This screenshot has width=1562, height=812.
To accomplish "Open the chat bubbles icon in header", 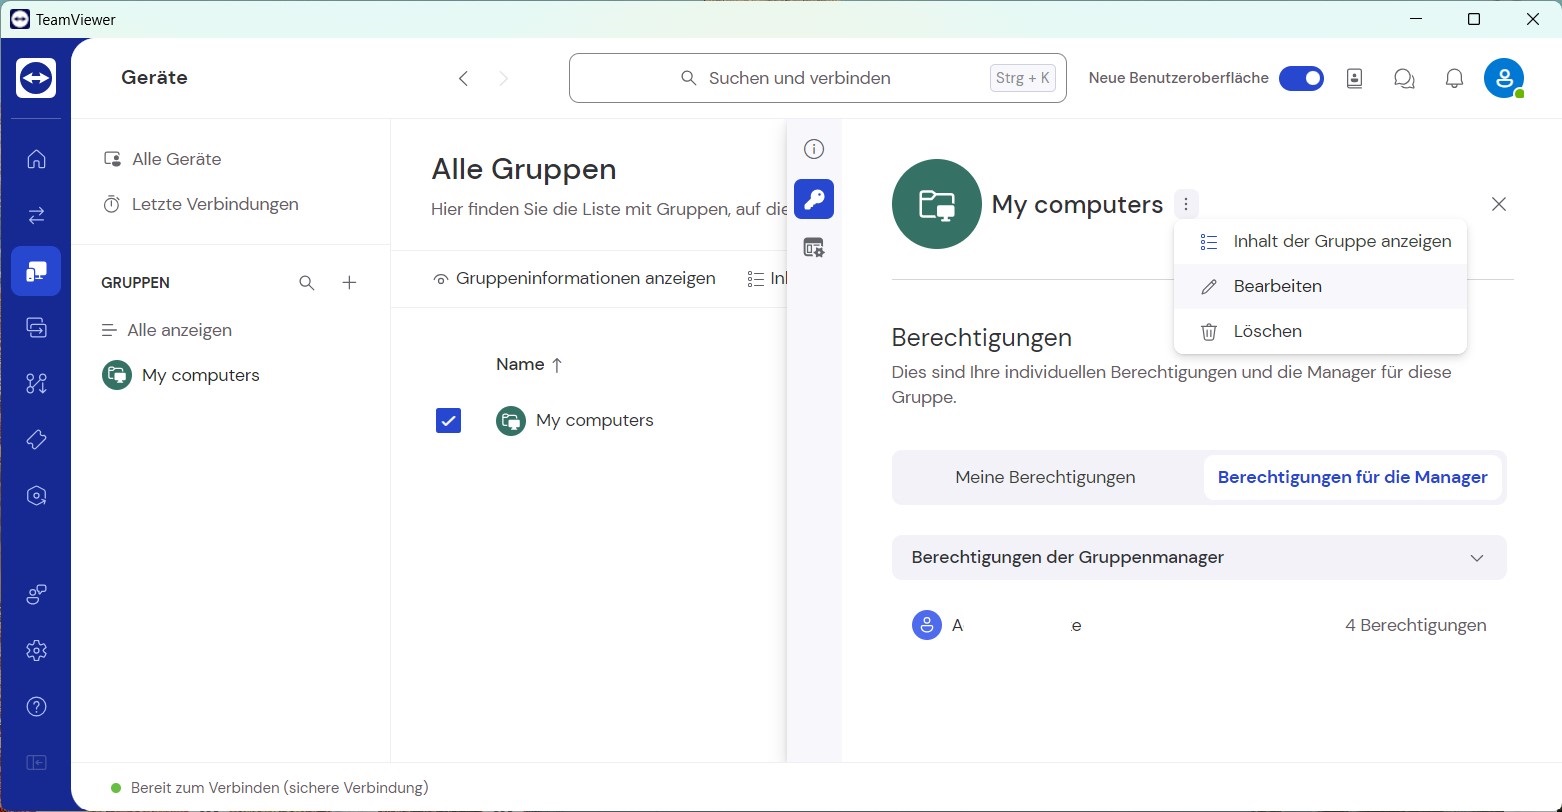I will click(1404, 78).
